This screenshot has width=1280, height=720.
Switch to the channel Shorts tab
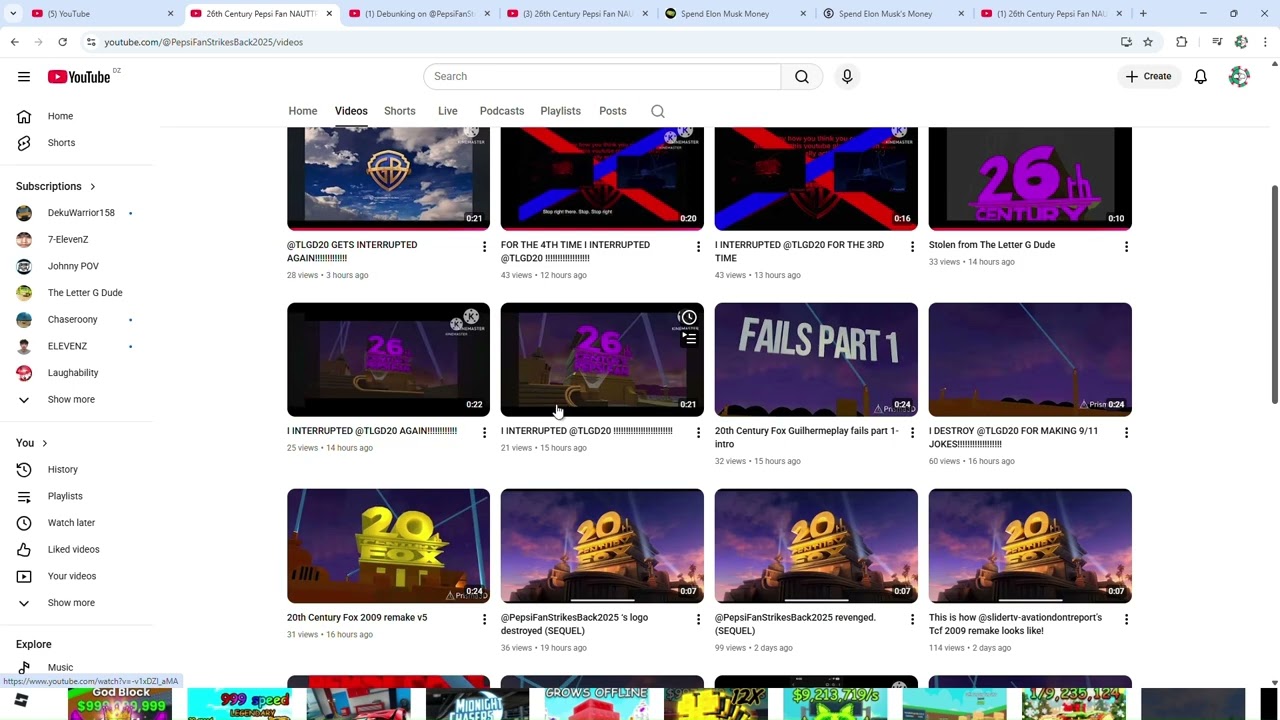pyautogui.click(x=400, y=111)
